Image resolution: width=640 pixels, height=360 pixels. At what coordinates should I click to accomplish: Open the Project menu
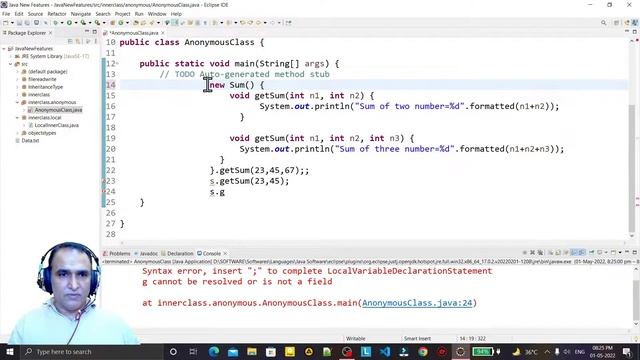click(x=122, y=14)
